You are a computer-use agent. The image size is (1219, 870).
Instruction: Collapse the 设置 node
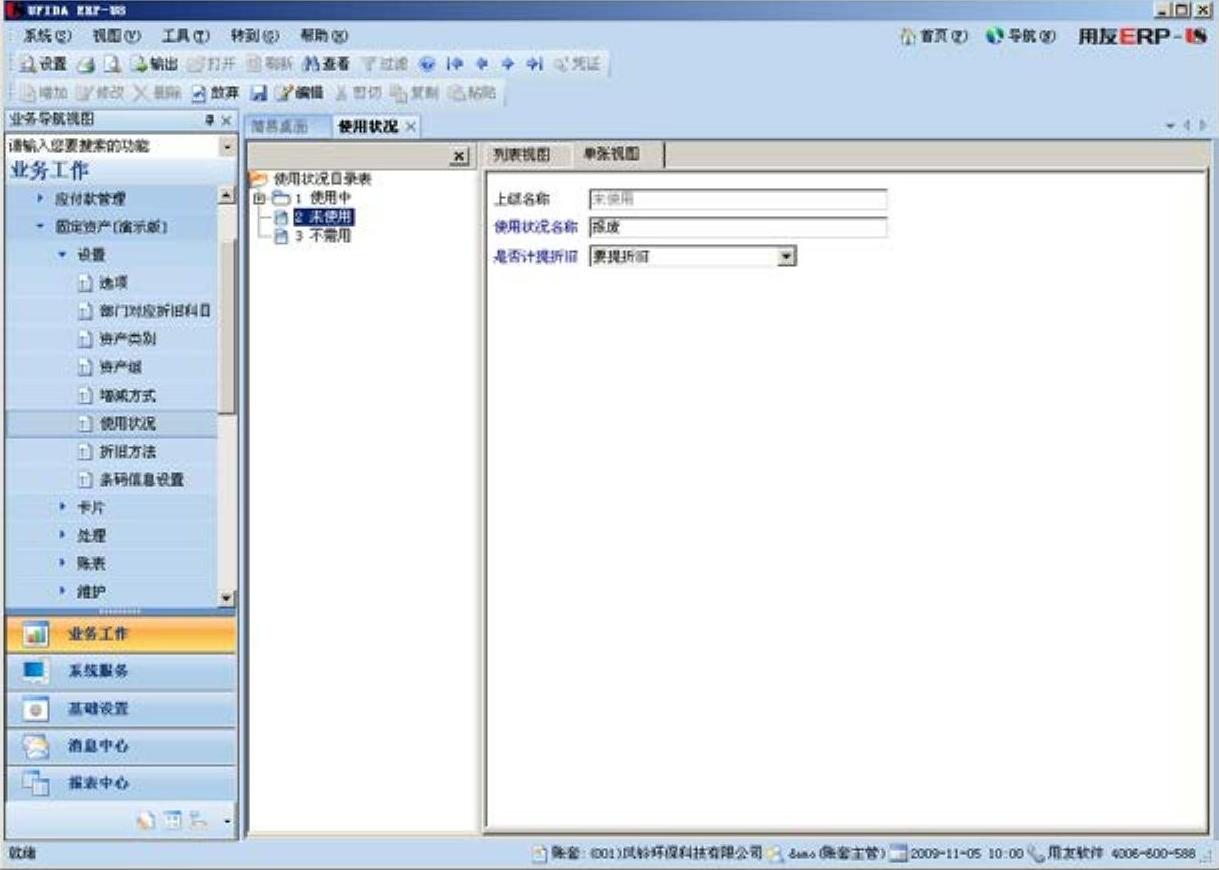pos(61,255)
